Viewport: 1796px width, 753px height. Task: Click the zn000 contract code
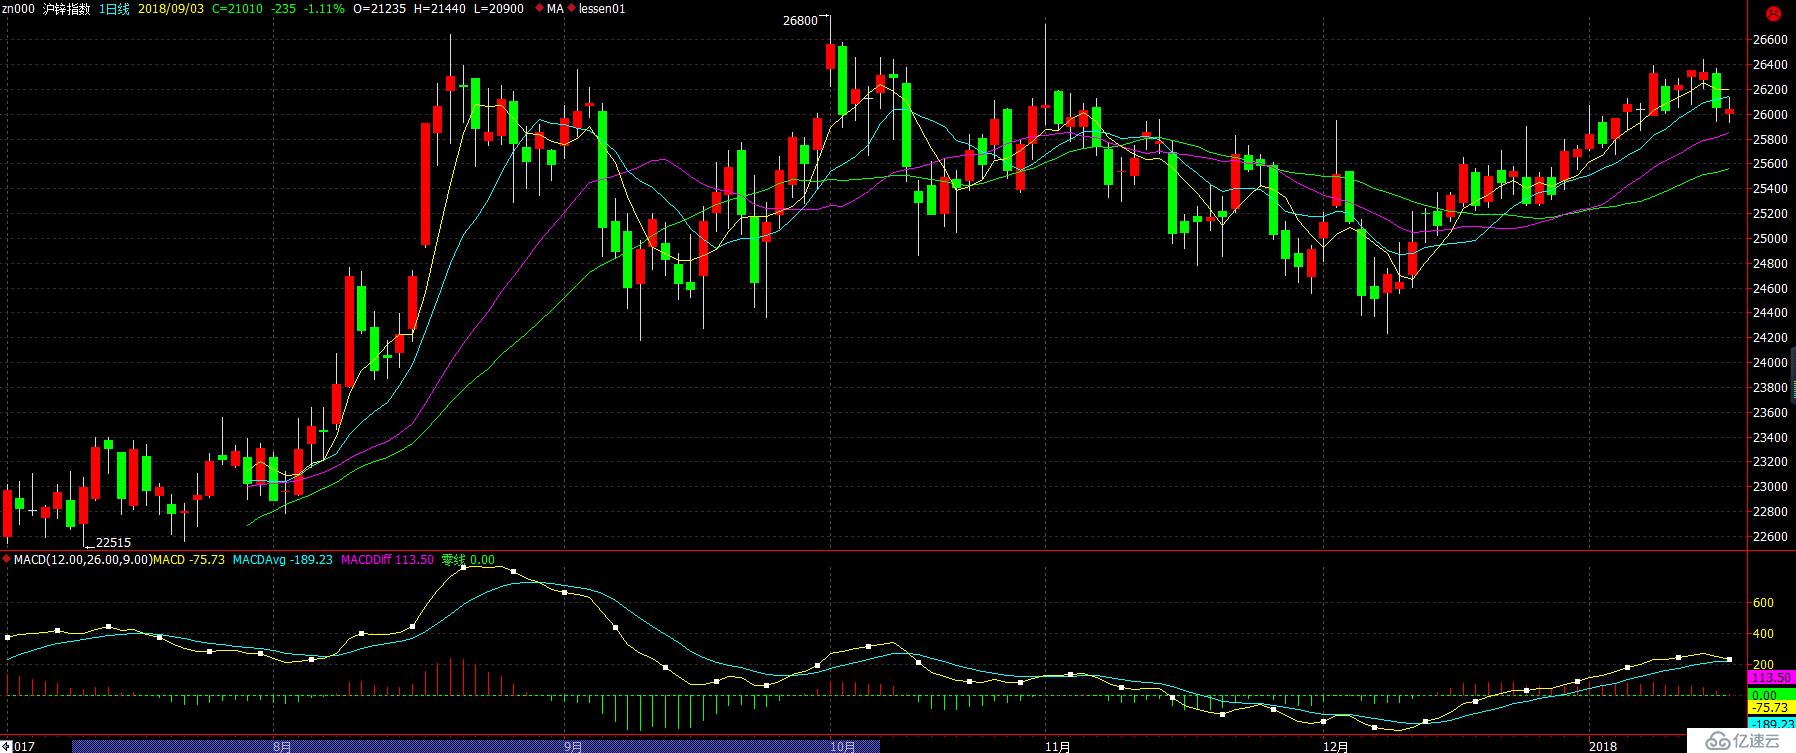(x=19, y=9)
